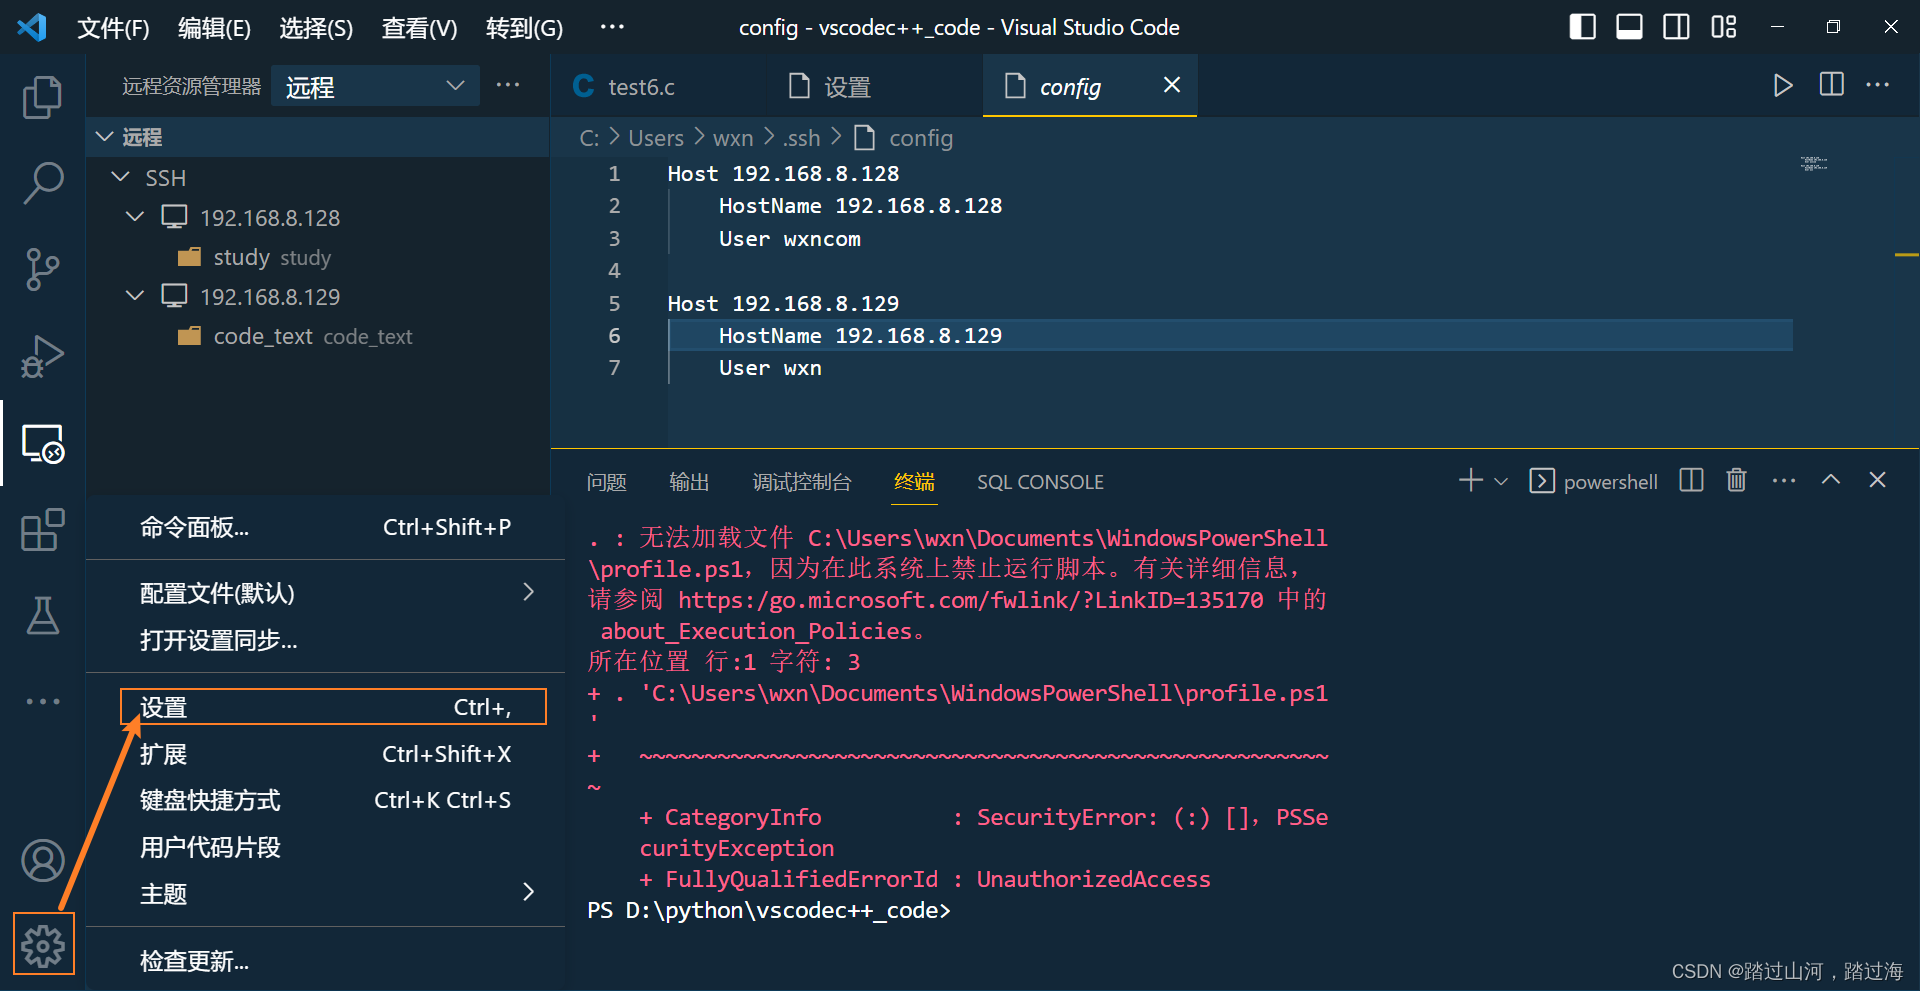This screenshot has height=991, width=1920.
Task: Select 命令面板... menu entry
Action: [326, 527]
